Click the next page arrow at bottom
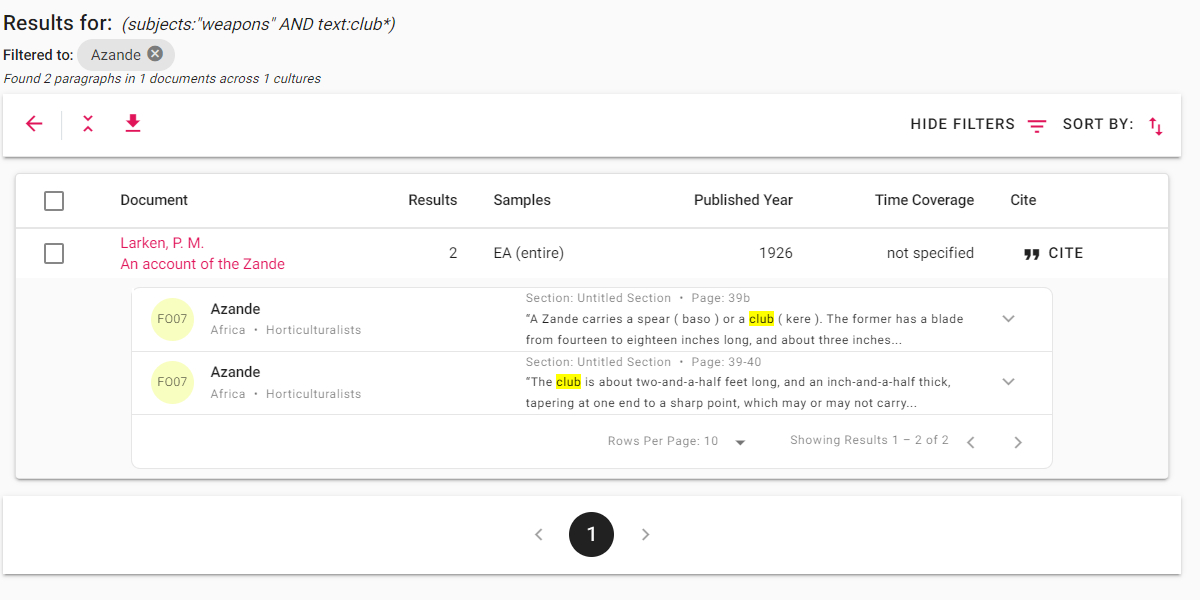Image resolution: width=1200 pixels, height=600 pixels. pos(645,534)
